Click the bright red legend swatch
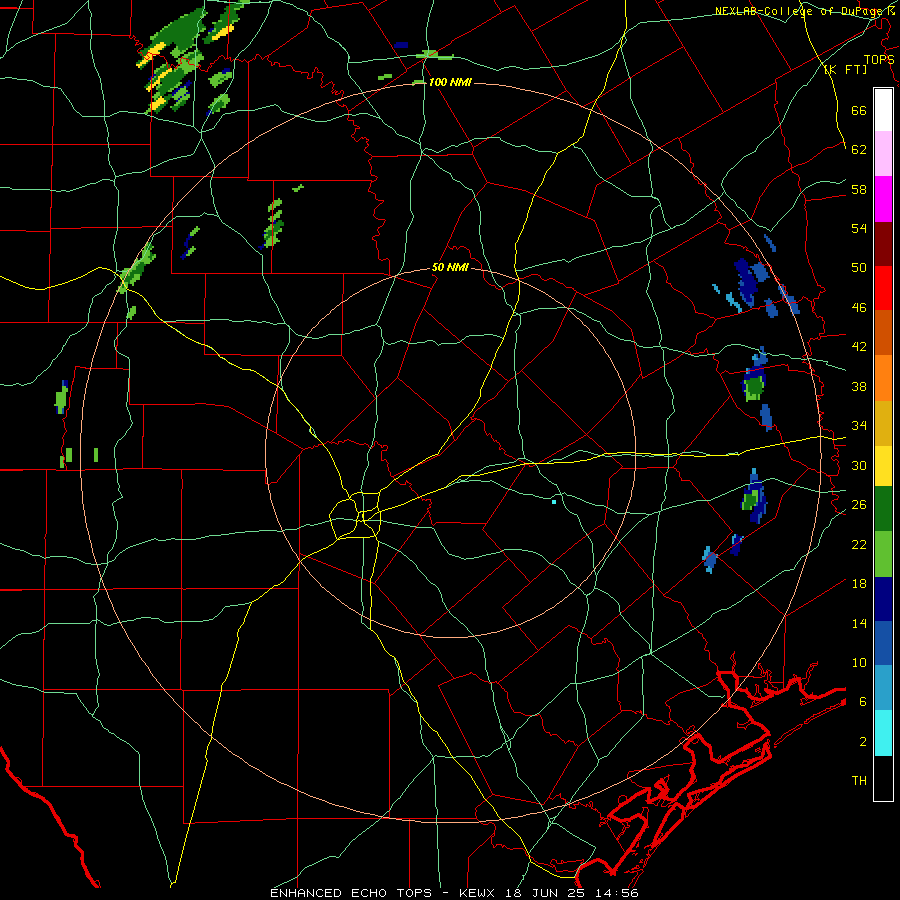The image size is (900, 900). point(883,288)
